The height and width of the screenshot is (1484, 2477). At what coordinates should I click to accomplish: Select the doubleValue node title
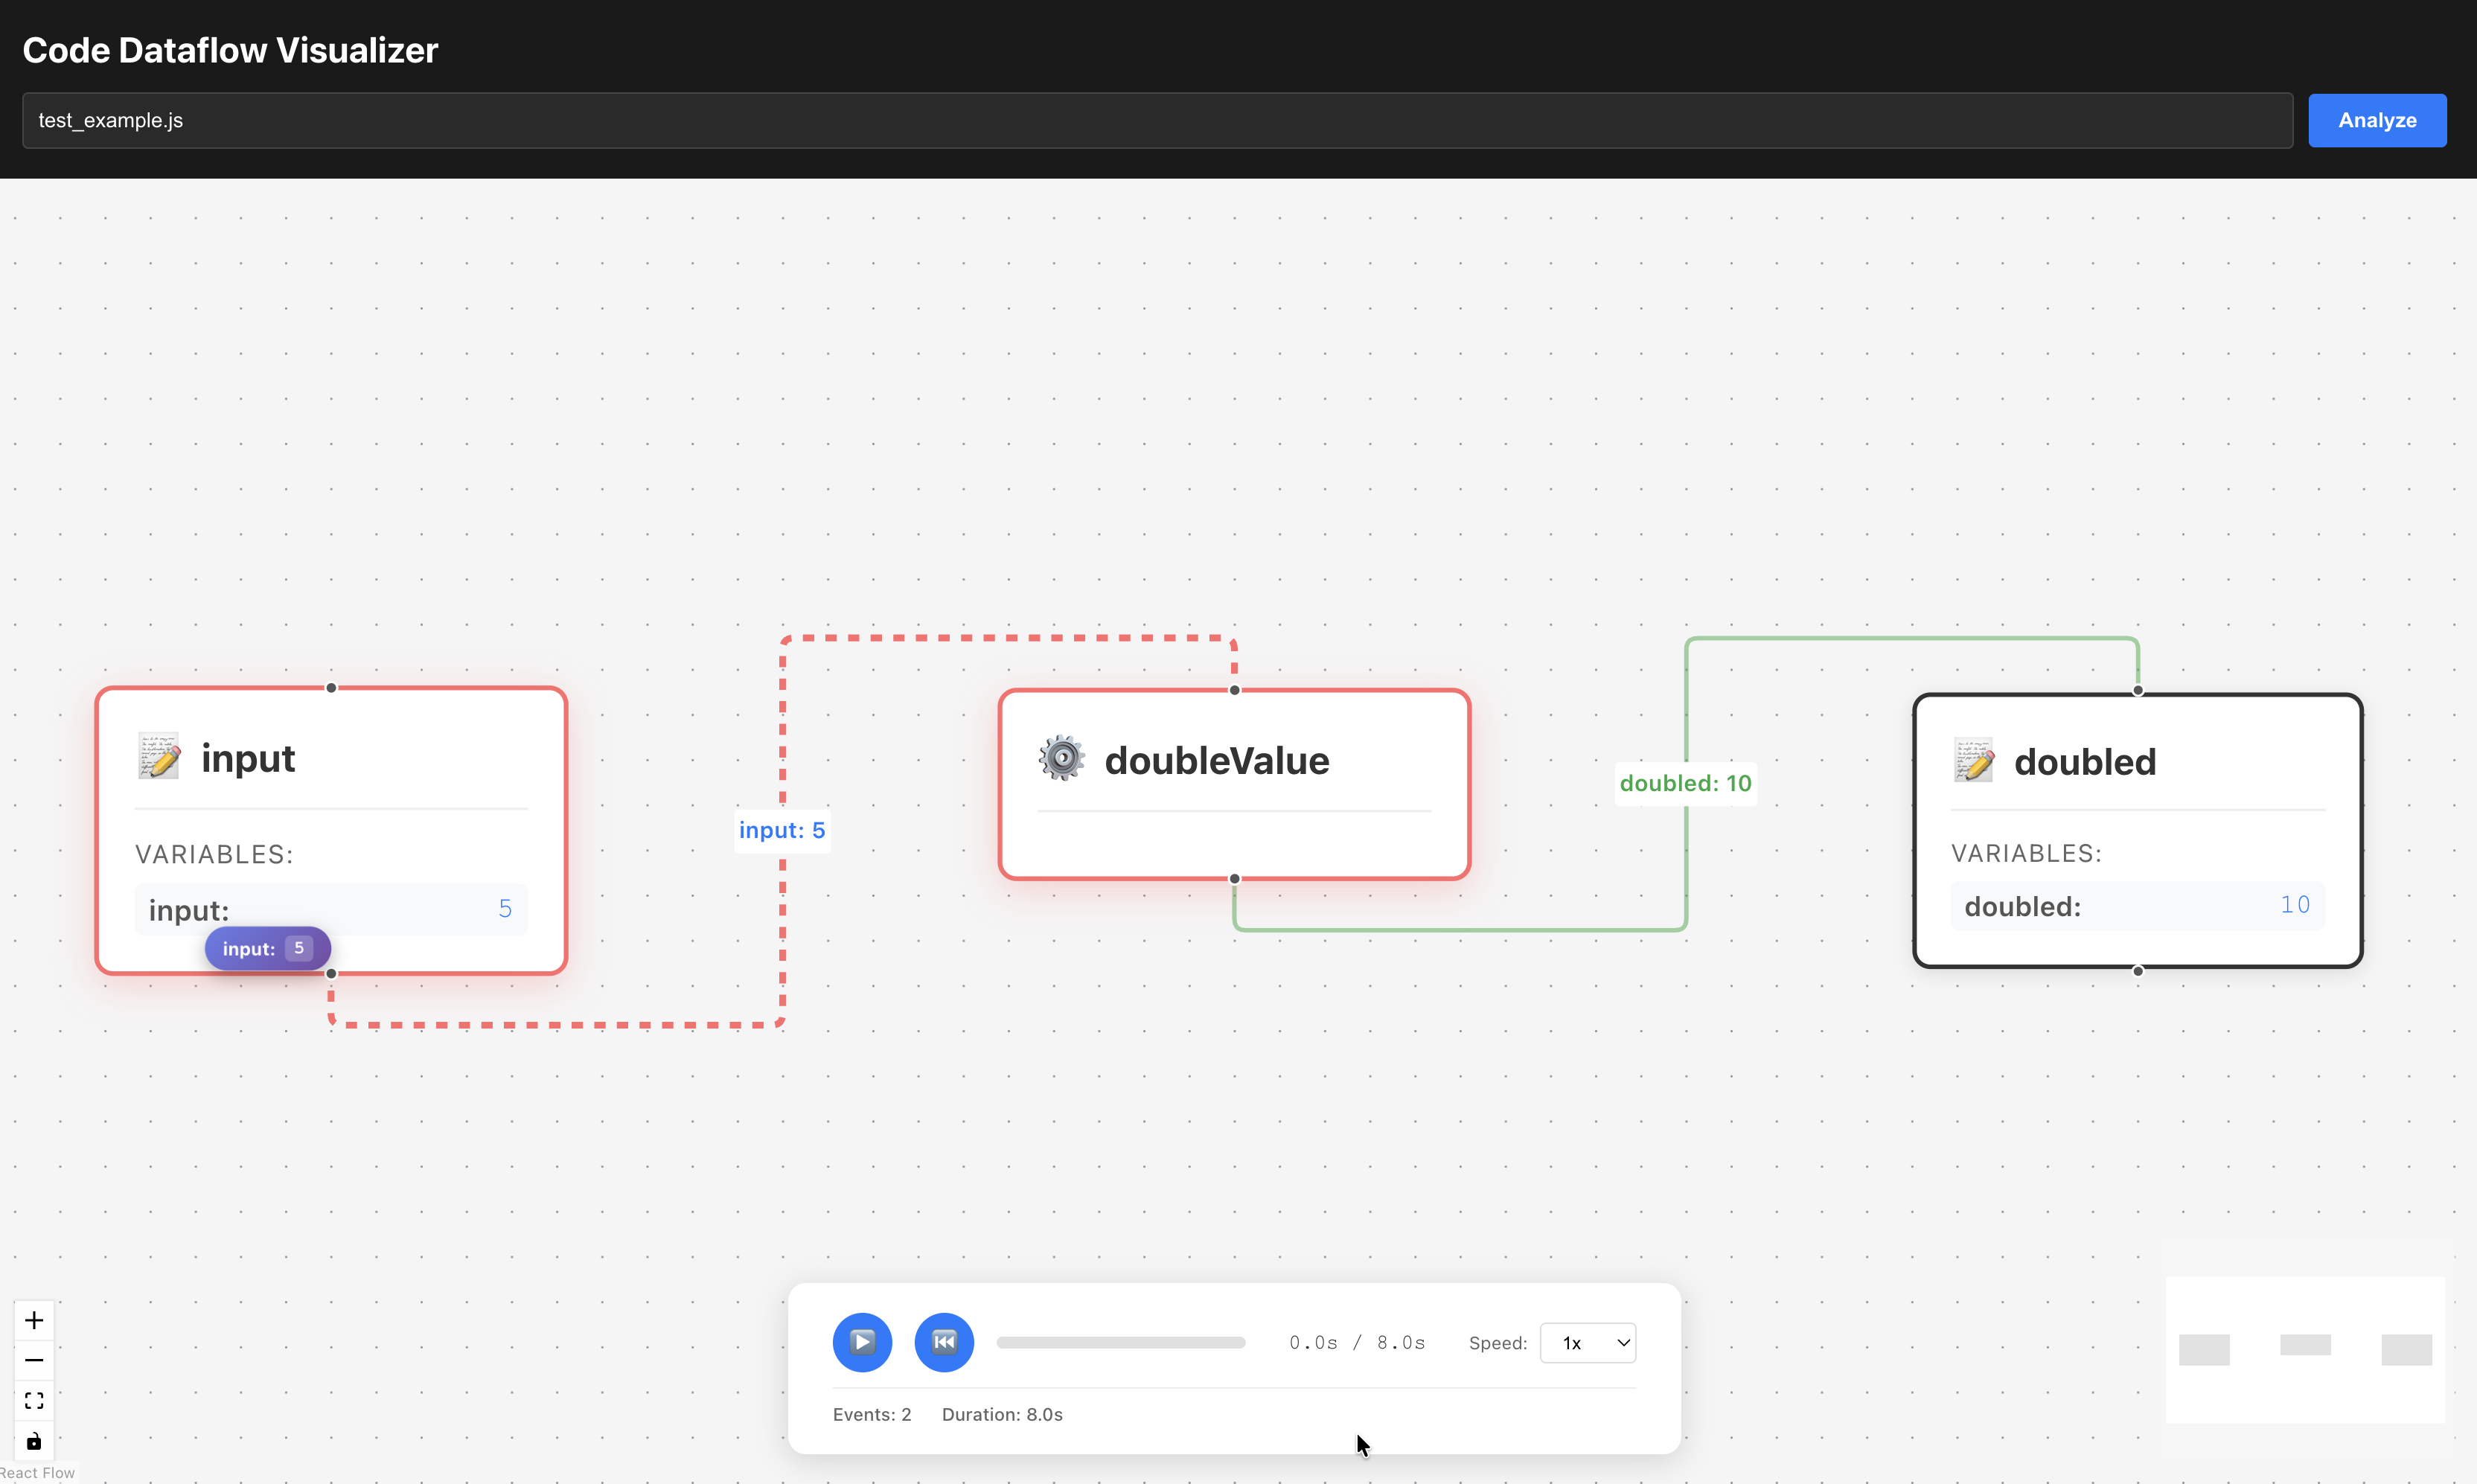click(x=1216, y=761)
